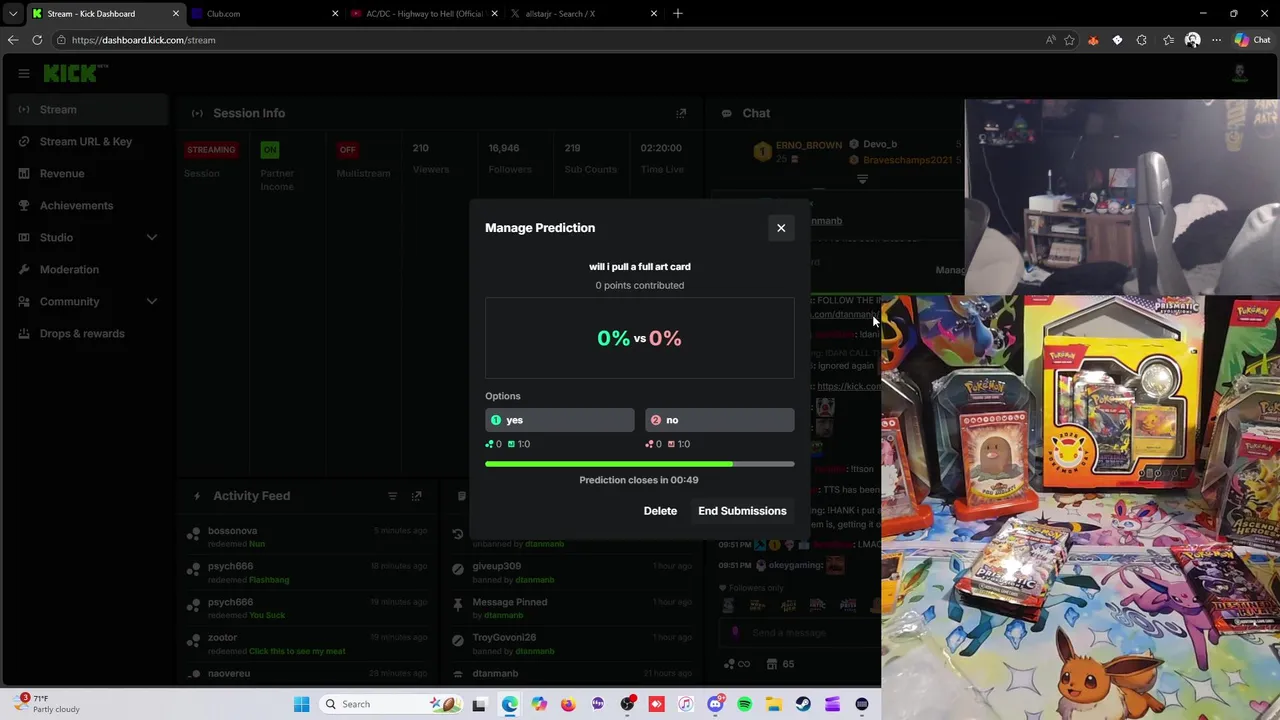Click the prediction countdown progress bar
The image size is (1280, 720).
click(x=640, y=464)
